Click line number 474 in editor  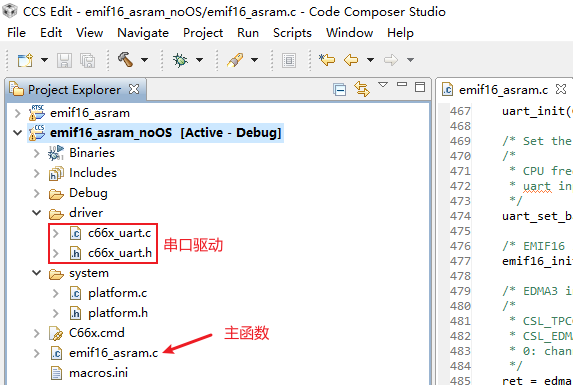(460, 216)
